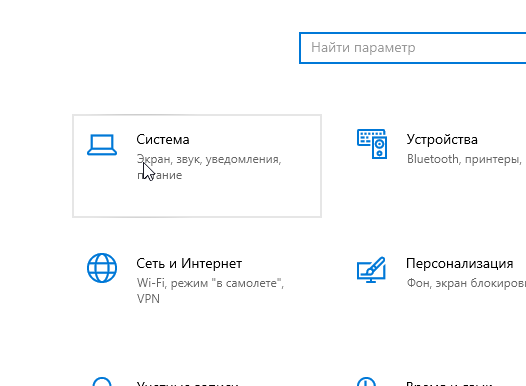Click the text "Фон, экран блокировки"
Screen dimensions: 526x386
(466, 283)
